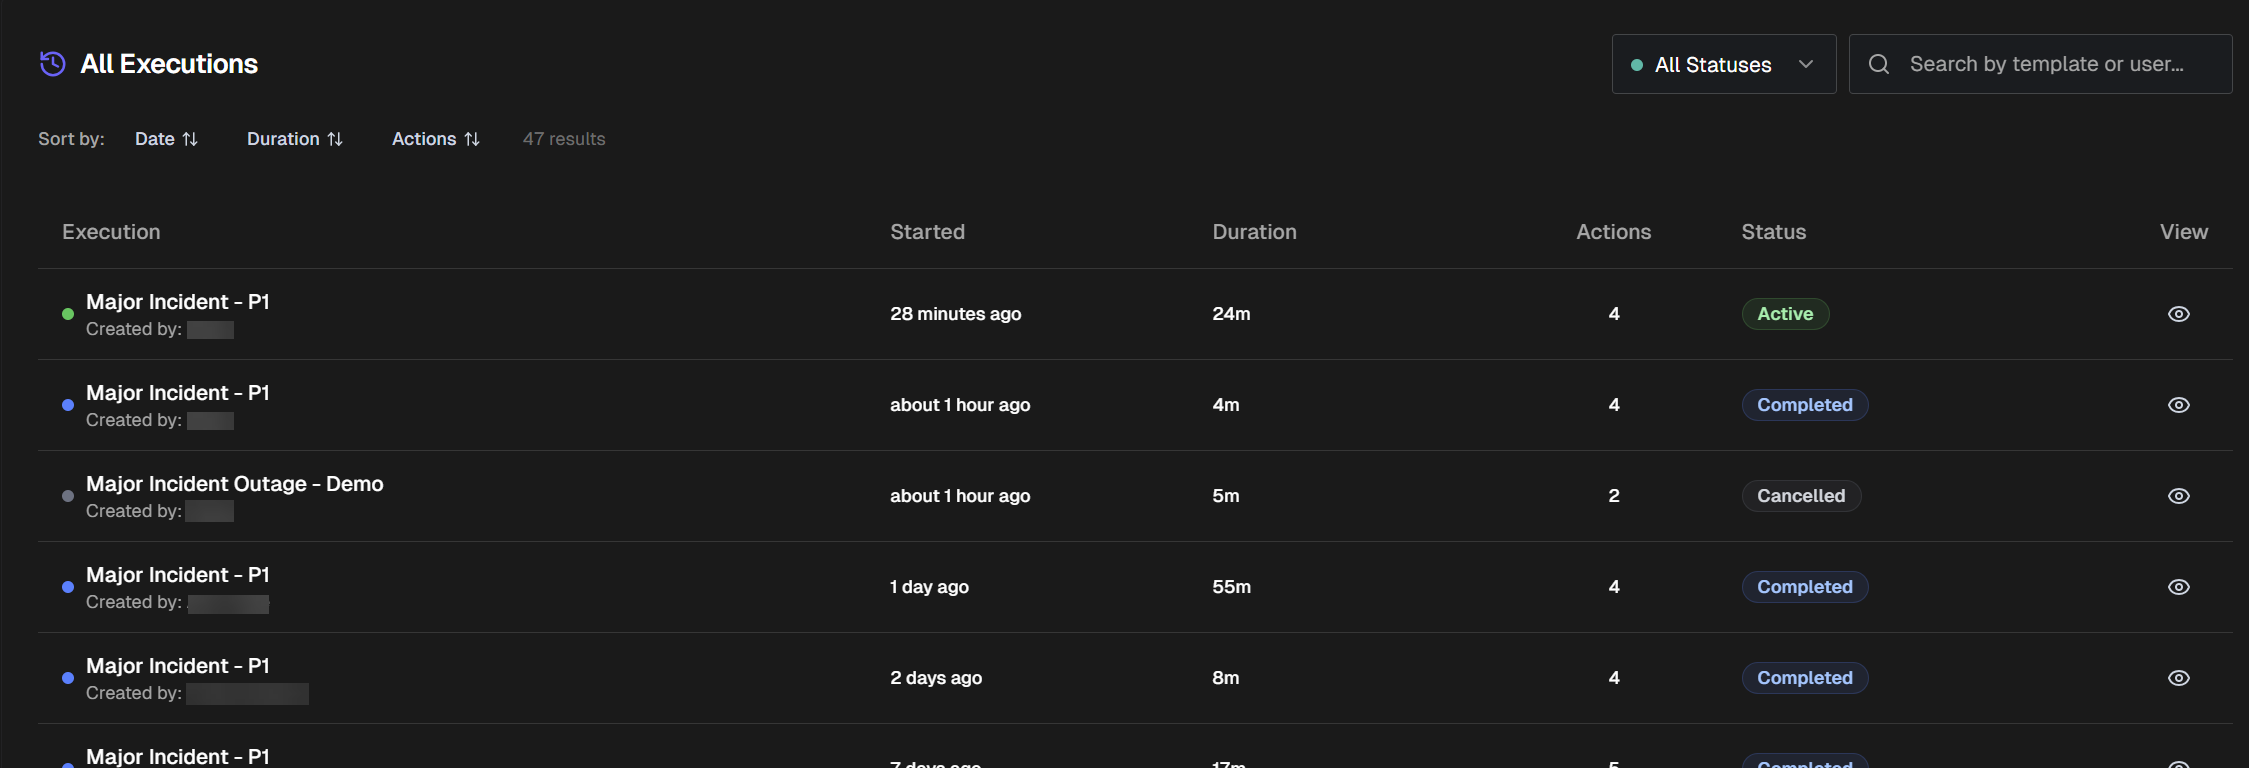Screen dimensions: 2249x768
Task: Click the Execution column header
Action: point(111,231)
